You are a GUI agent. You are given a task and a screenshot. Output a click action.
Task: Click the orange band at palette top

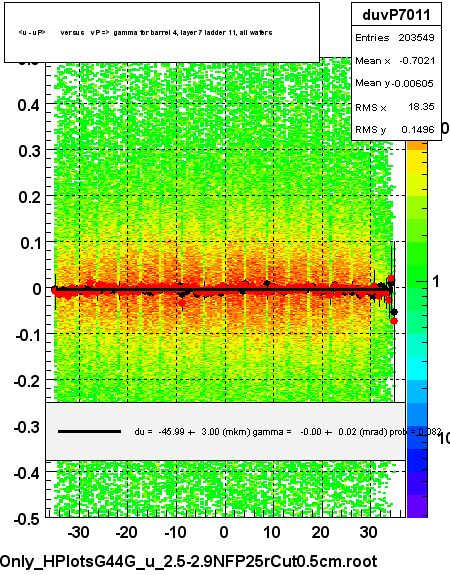click(x=417, y=146)
